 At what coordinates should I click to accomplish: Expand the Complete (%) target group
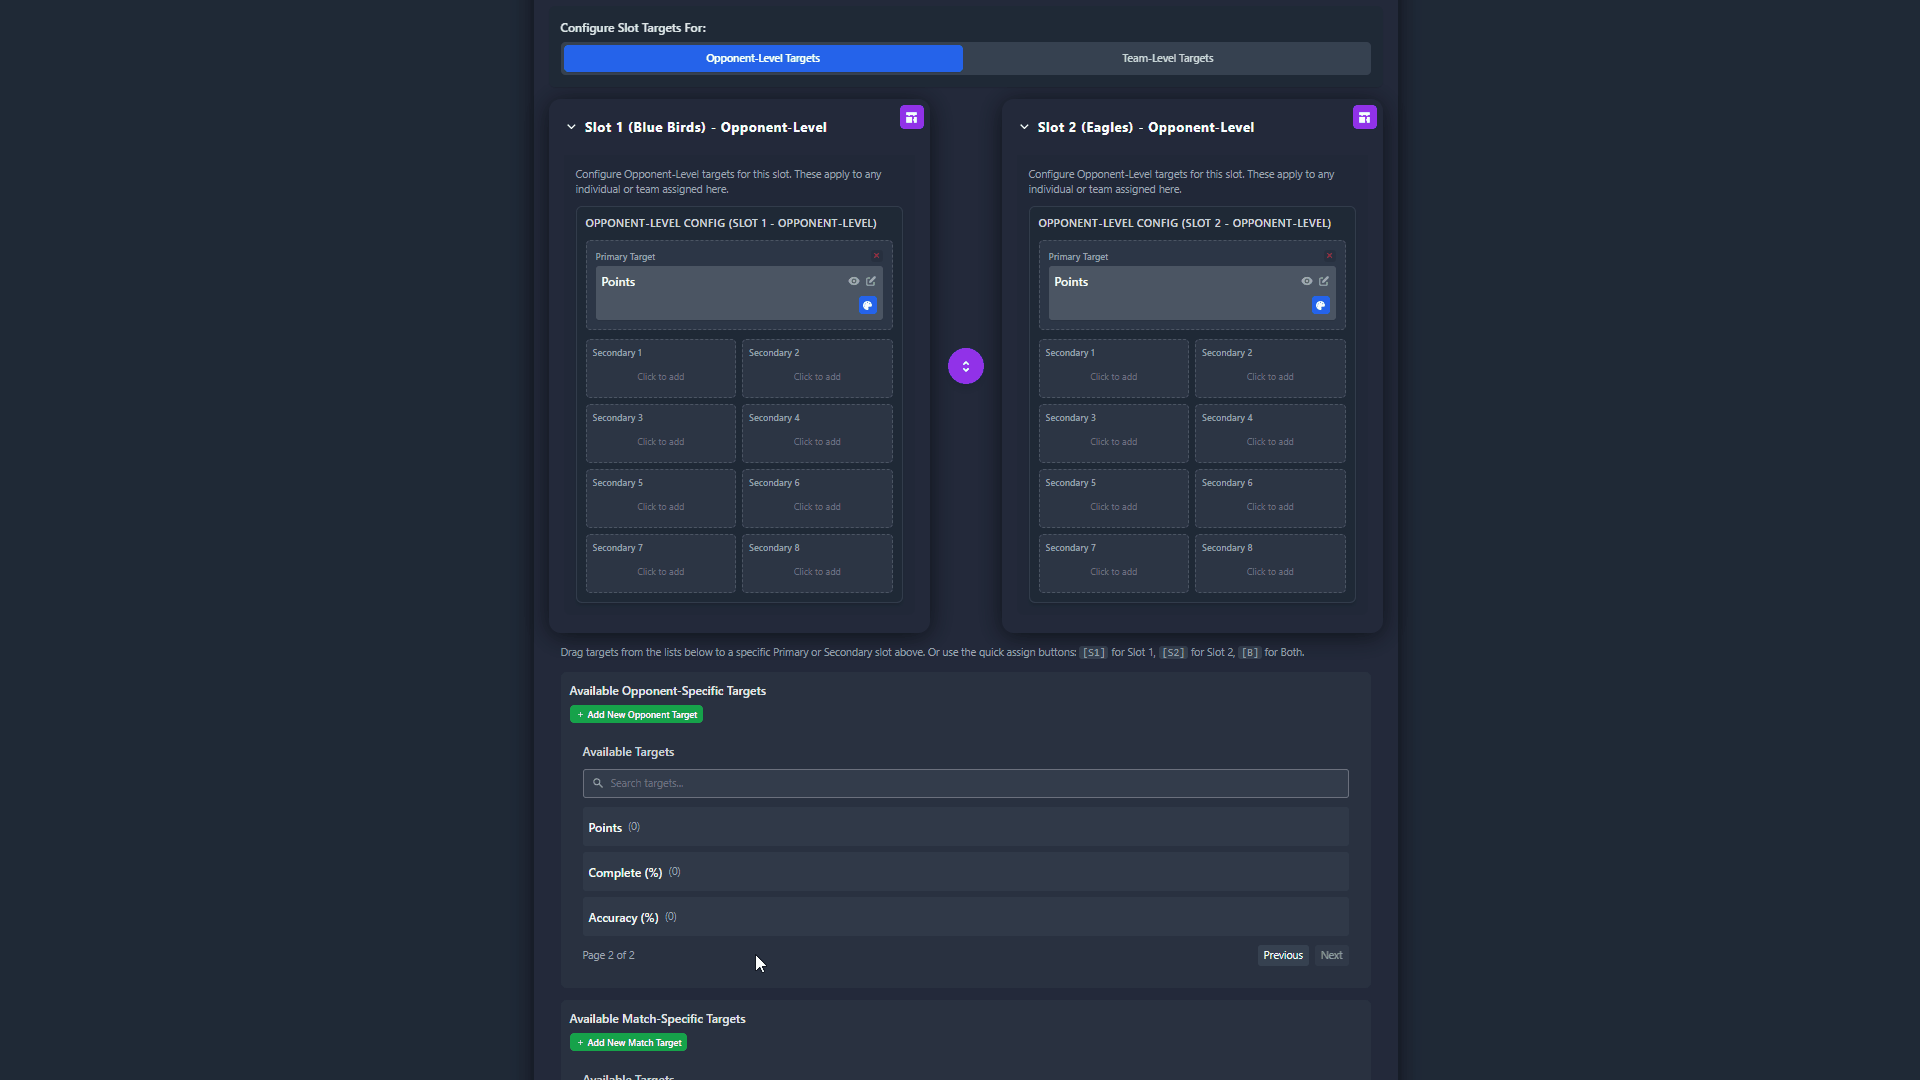point(965,872)
